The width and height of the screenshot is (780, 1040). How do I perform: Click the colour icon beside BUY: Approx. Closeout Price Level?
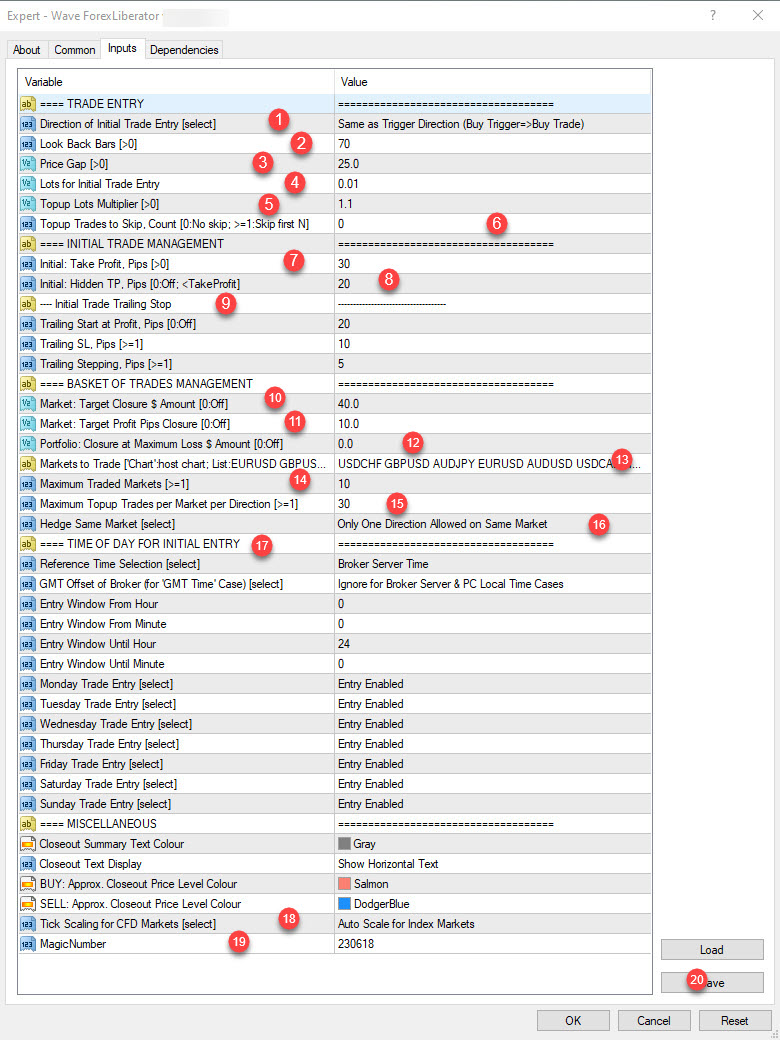(28, 883)
